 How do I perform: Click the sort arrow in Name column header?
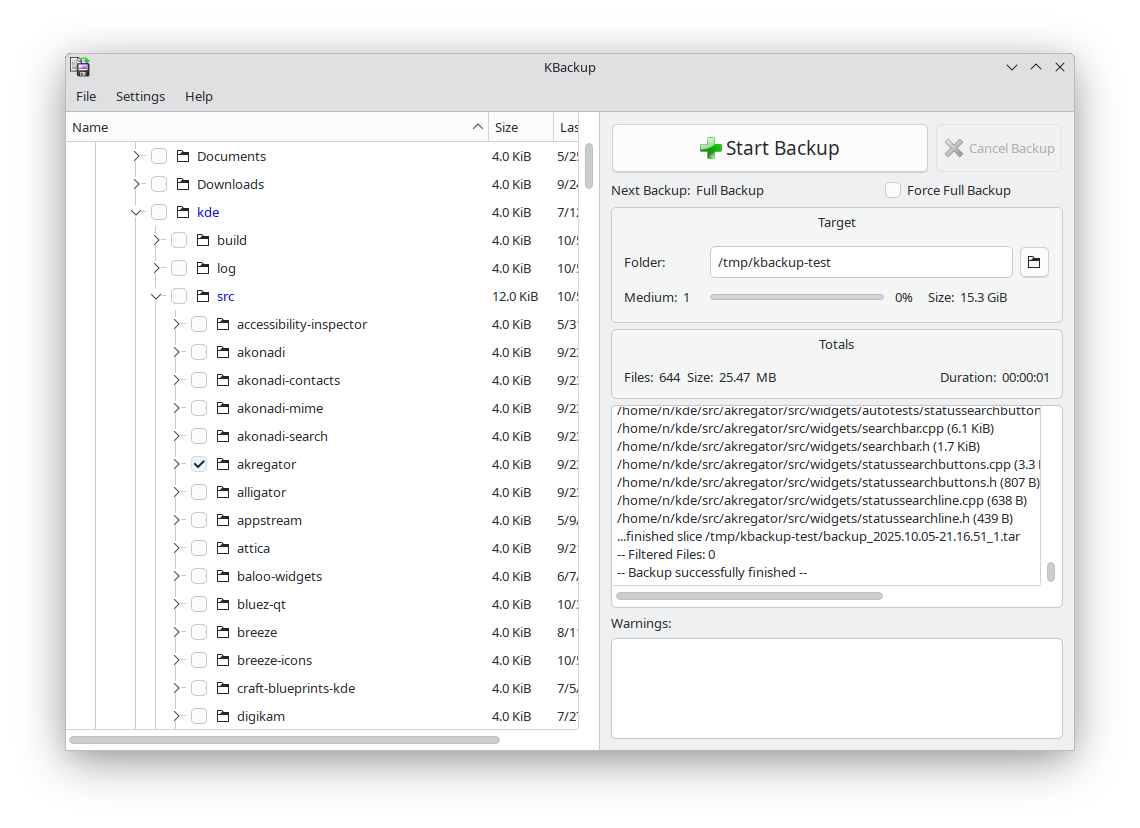[x=477, y=127]
